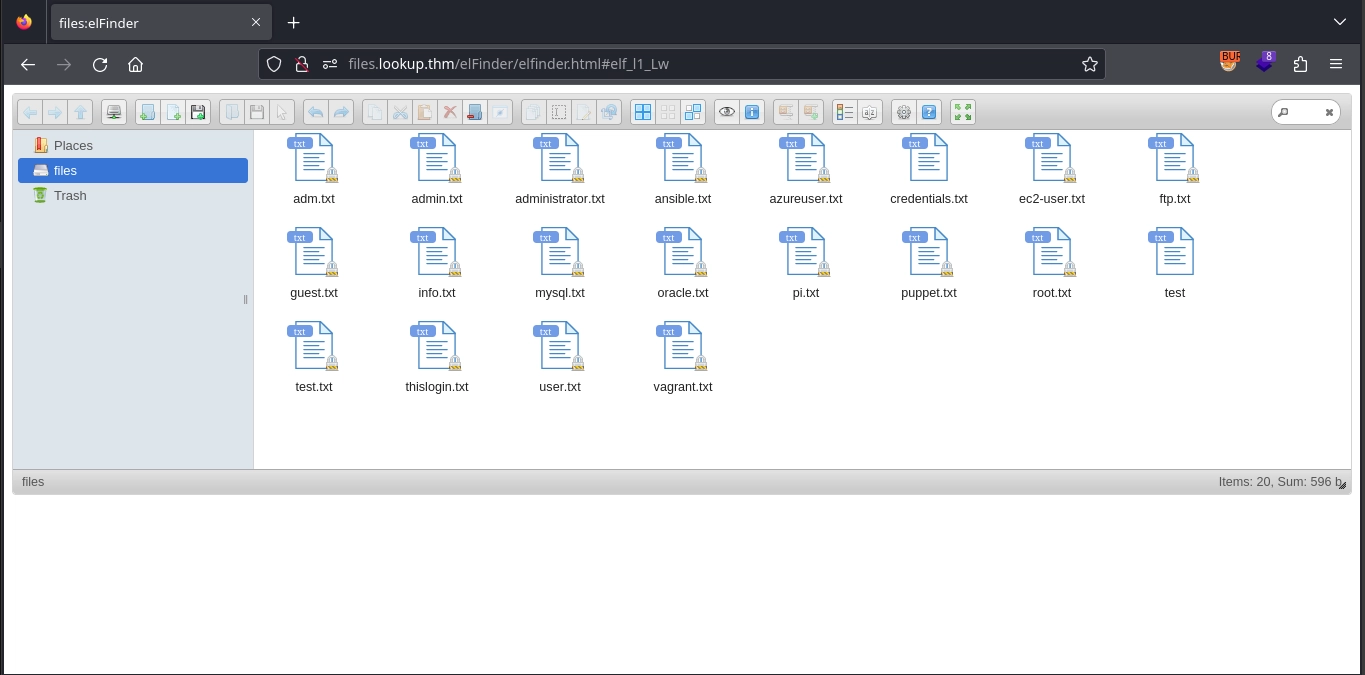Click the Help question mark icon

(x=929, y=113)
